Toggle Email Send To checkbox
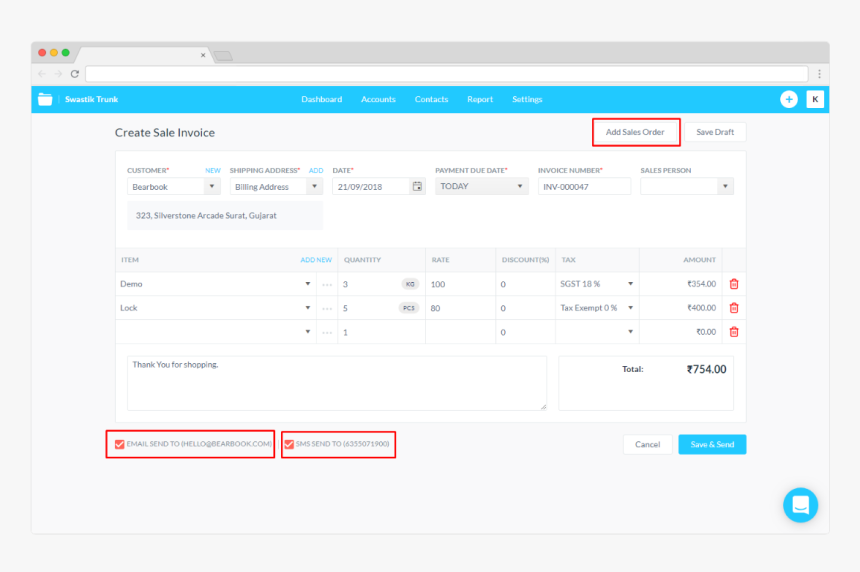 coord(119,444)
